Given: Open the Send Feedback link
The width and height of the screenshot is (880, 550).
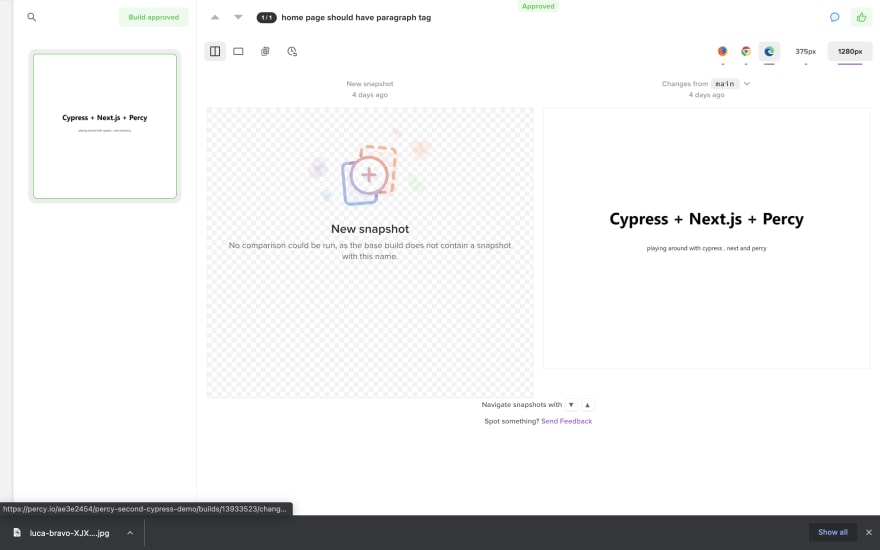Looking at the screenshot, I should pyautogui.click(x=566, y=421).
